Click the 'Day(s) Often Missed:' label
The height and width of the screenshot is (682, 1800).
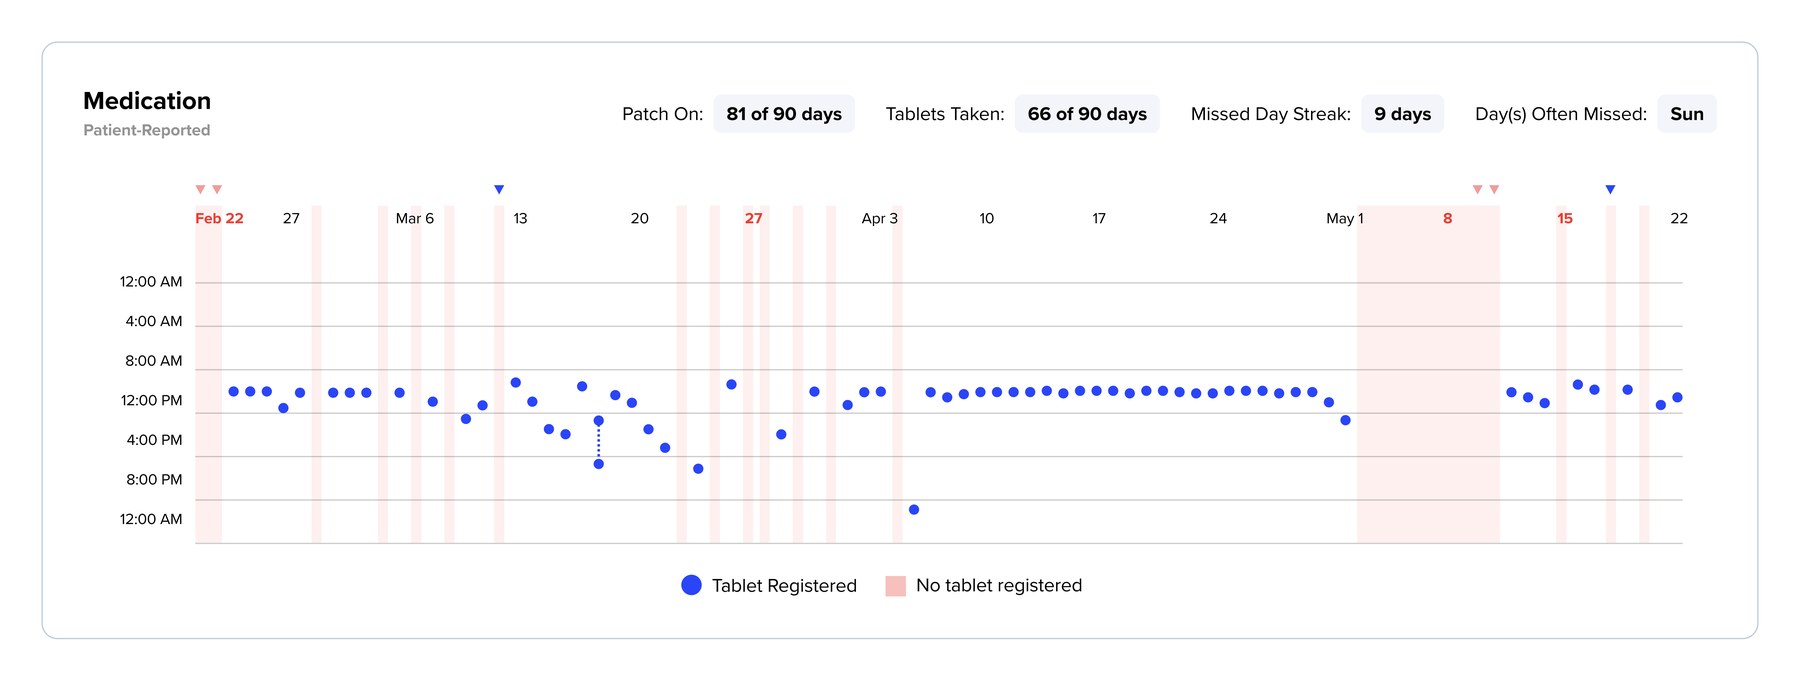1561,114
